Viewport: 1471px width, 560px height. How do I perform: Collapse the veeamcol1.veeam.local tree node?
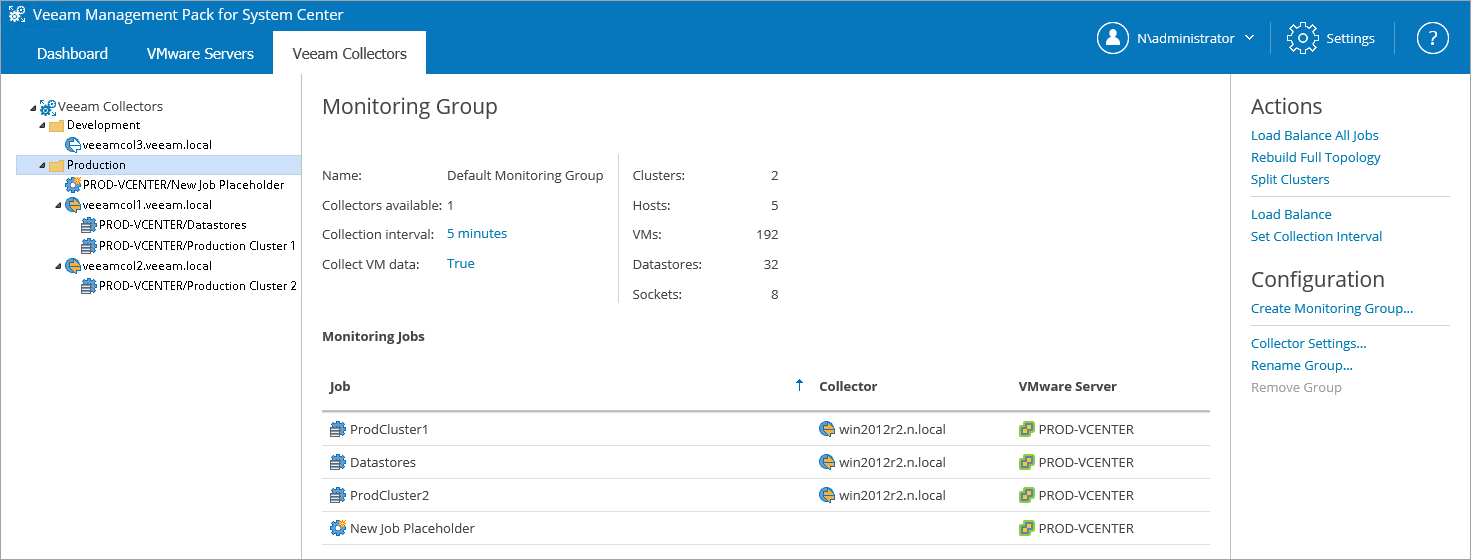tap(58, 206)
